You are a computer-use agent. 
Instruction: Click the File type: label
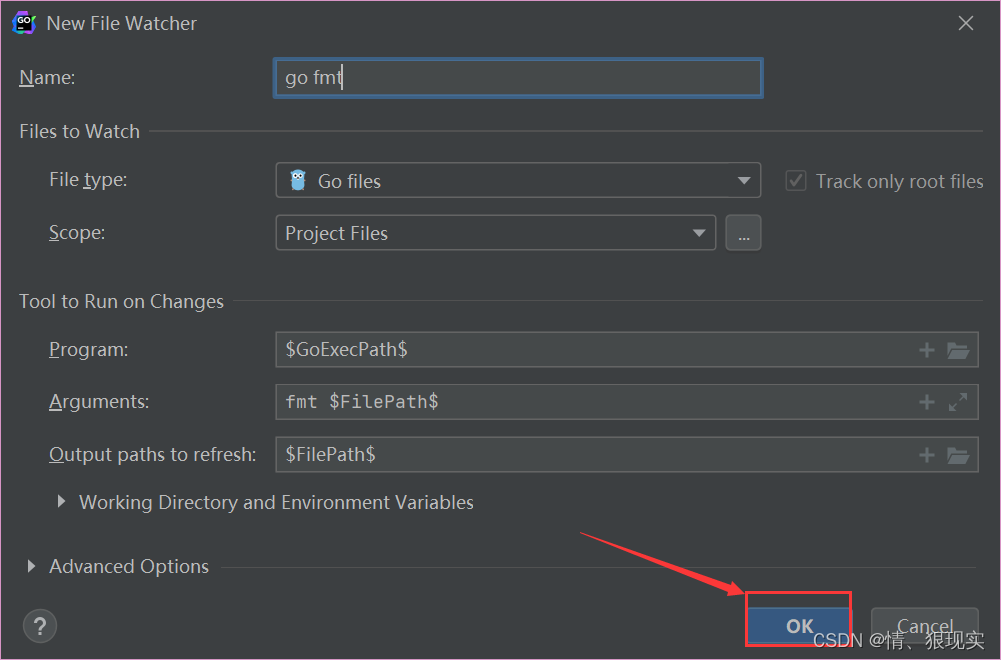pyautogui.click(x=88, y=180)
